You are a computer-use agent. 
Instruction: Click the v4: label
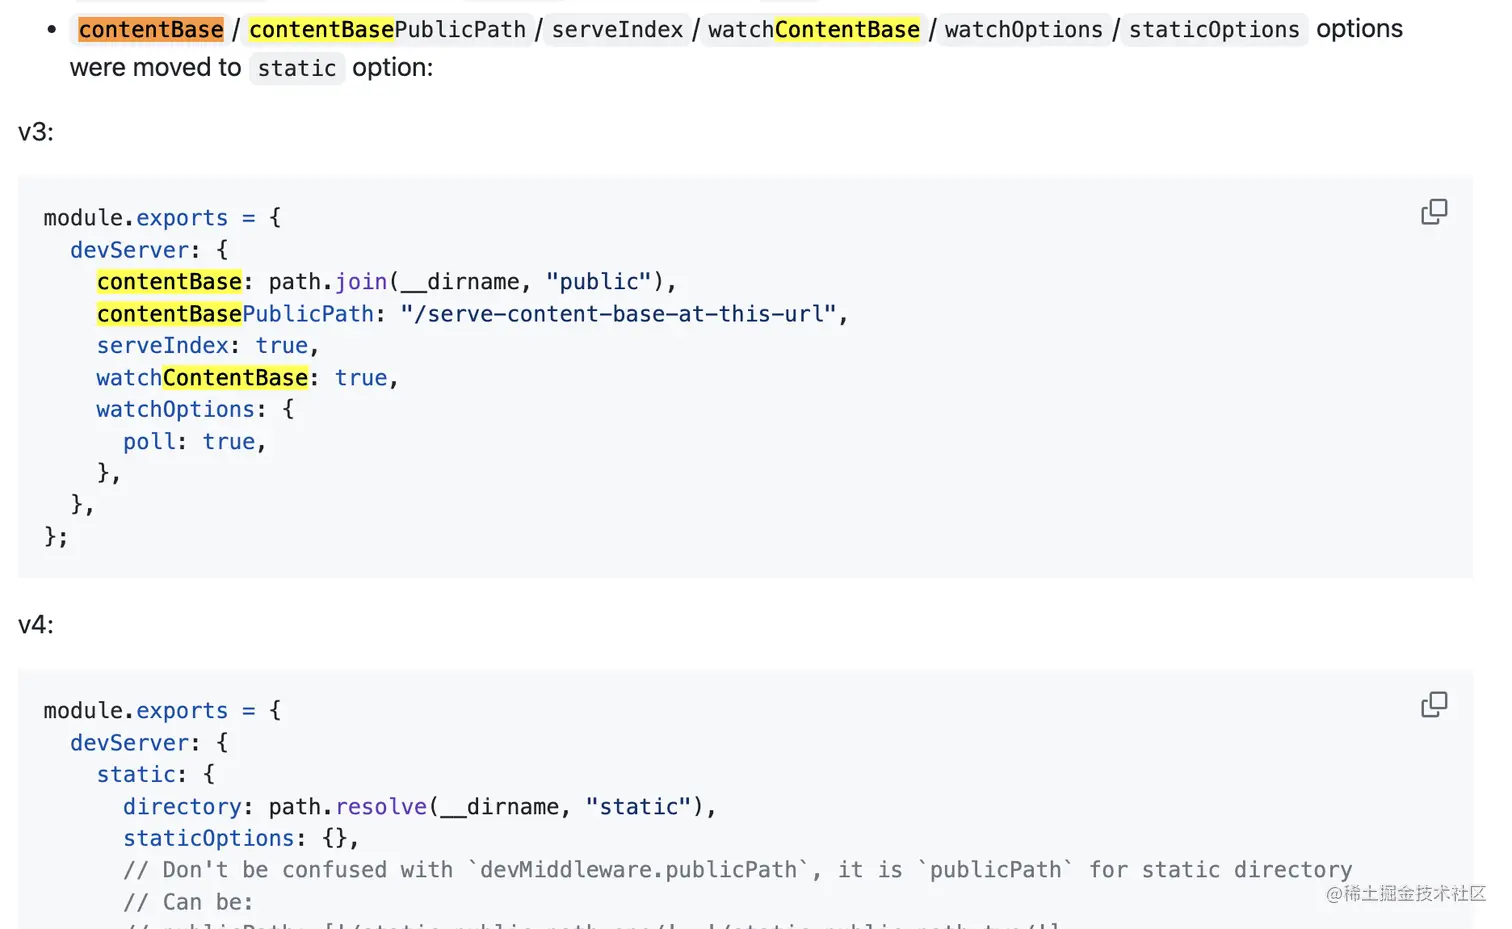pos(36,625)
